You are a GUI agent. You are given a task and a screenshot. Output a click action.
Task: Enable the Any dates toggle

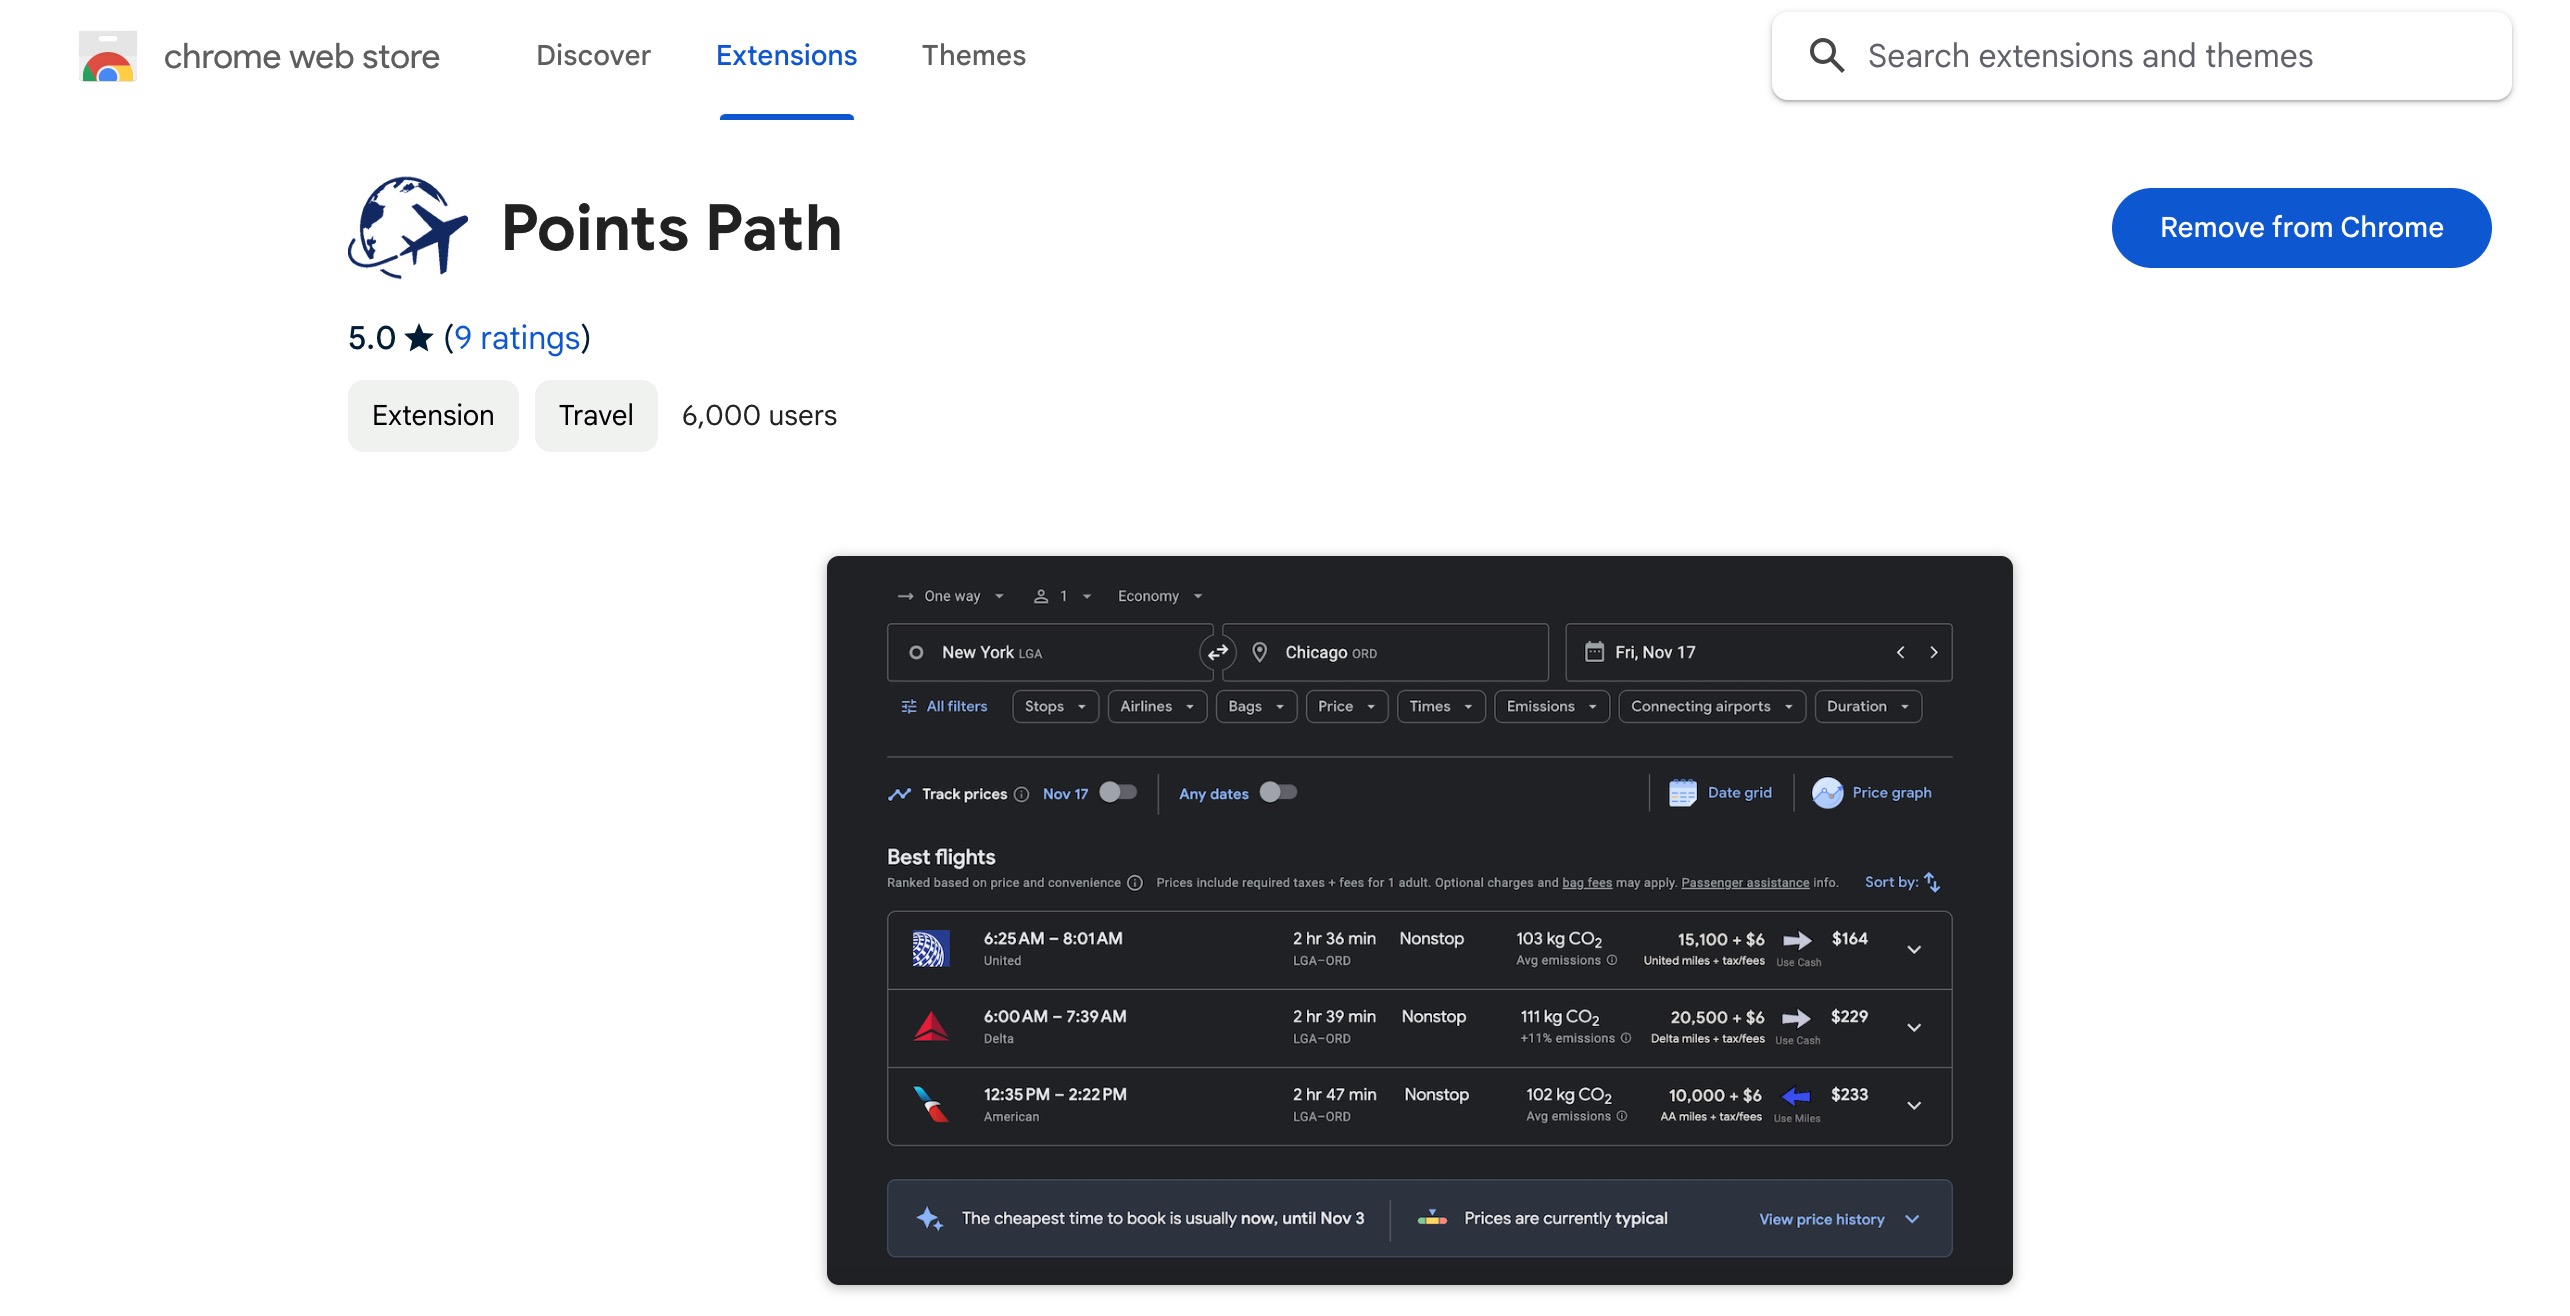pyautogui.click(x=1277, y=792)
